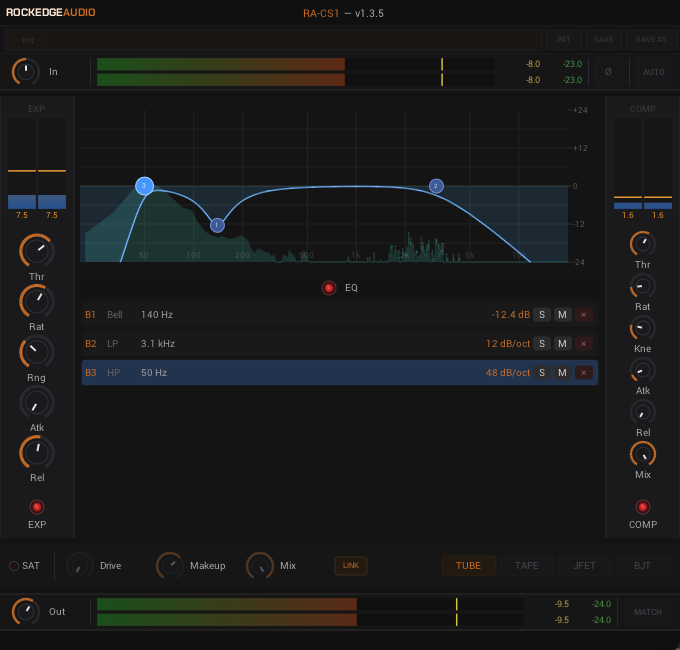Select the TUBE saturation mode
This screenshot has width=680, height=650.
[x=468, y=565]
